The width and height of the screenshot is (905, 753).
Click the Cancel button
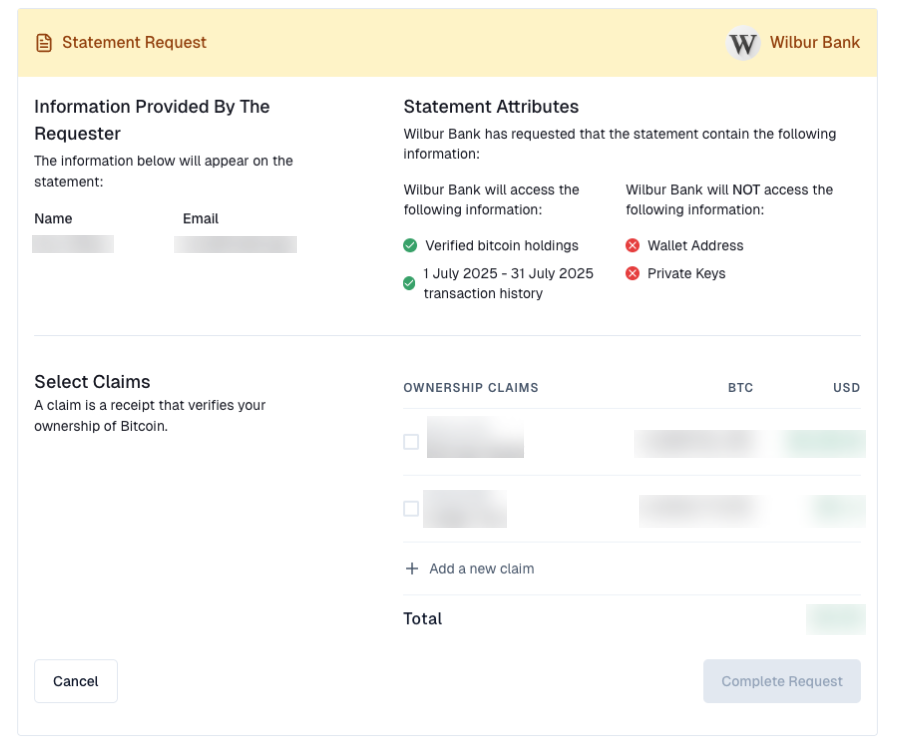[x=76, y=681]
